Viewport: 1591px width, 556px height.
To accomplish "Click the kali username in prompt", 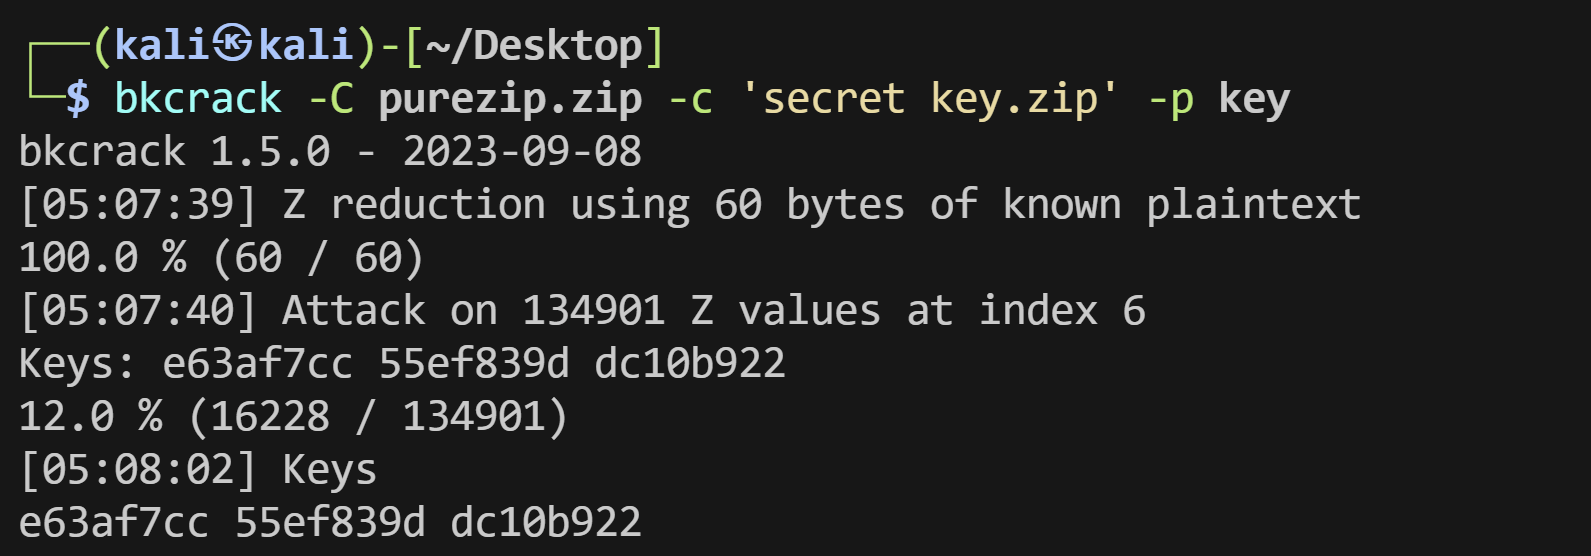I will click(x=164, y=45).
